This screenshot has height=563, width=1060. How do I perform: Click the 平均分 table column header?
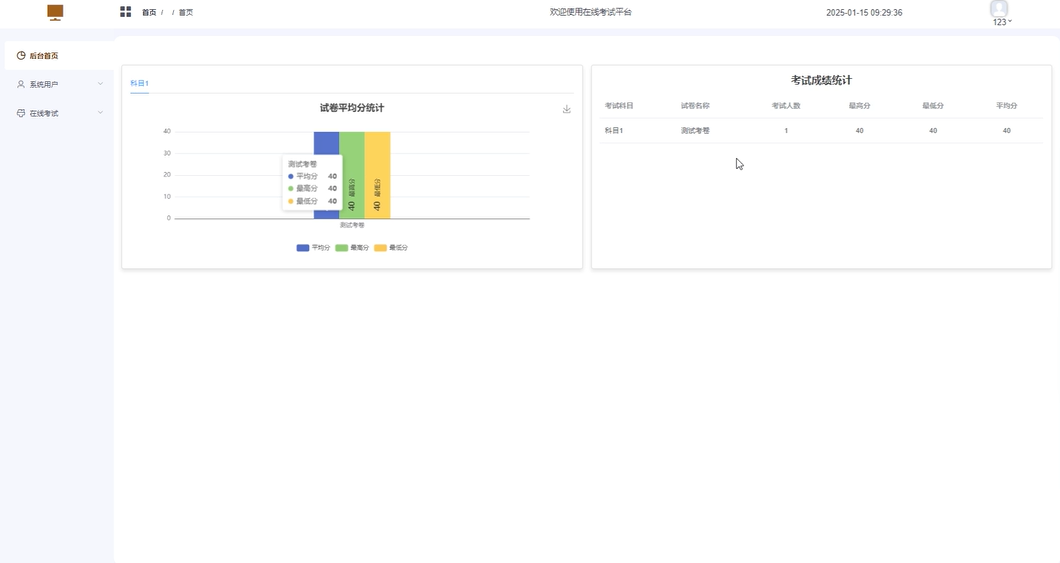1007,106
